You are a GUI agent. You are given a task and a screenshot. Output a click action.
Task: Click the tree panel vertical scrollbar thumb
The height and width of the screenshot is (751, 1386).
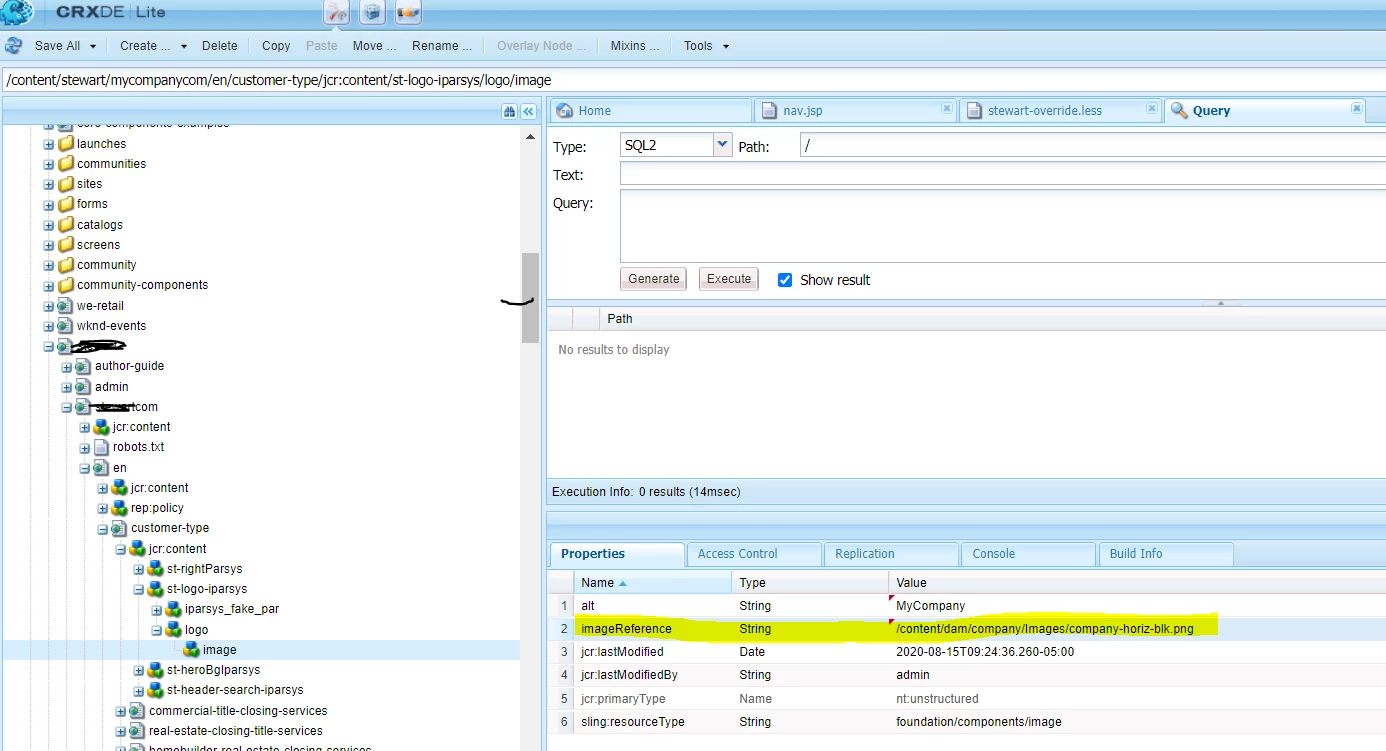tap(531, 298)
